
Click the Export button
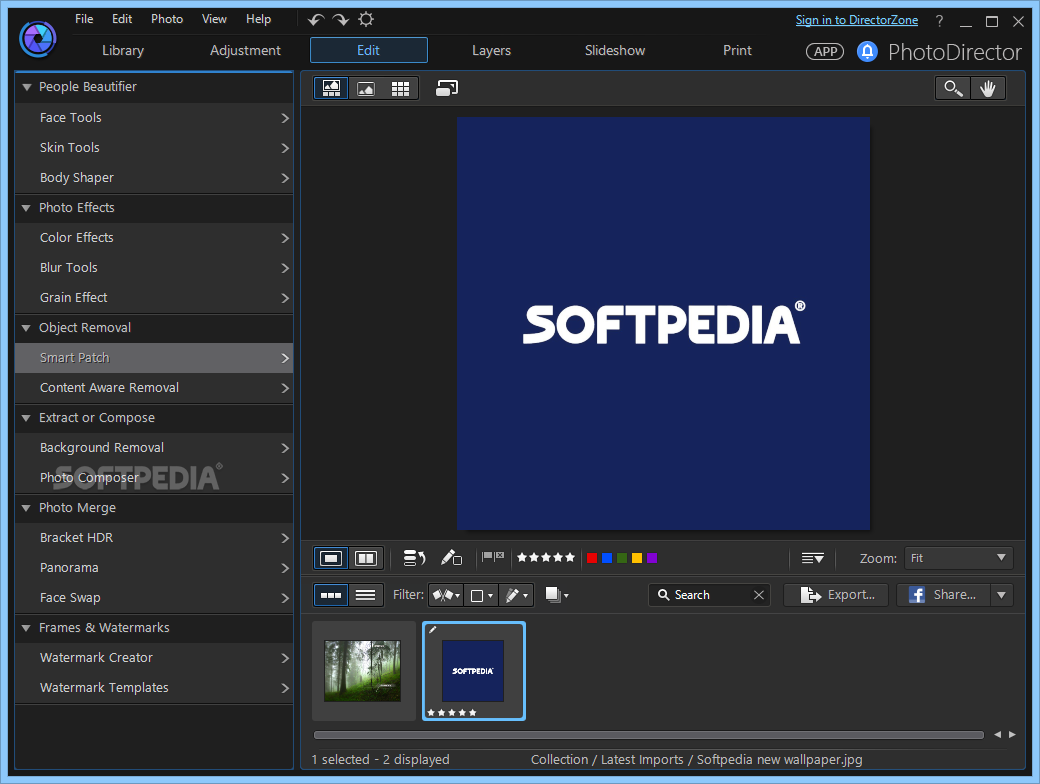[836, 594]
